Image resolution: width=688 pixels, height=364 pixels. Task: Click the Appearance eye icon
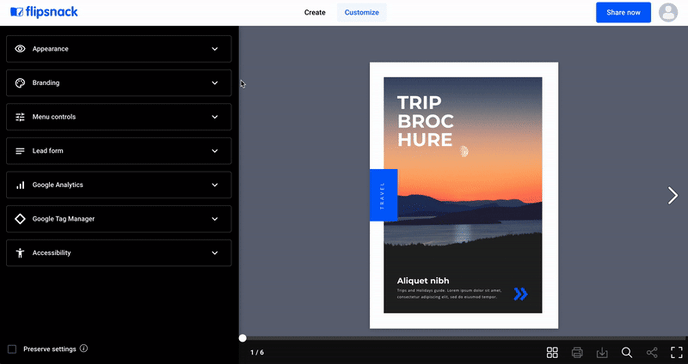tap(20, 49)
